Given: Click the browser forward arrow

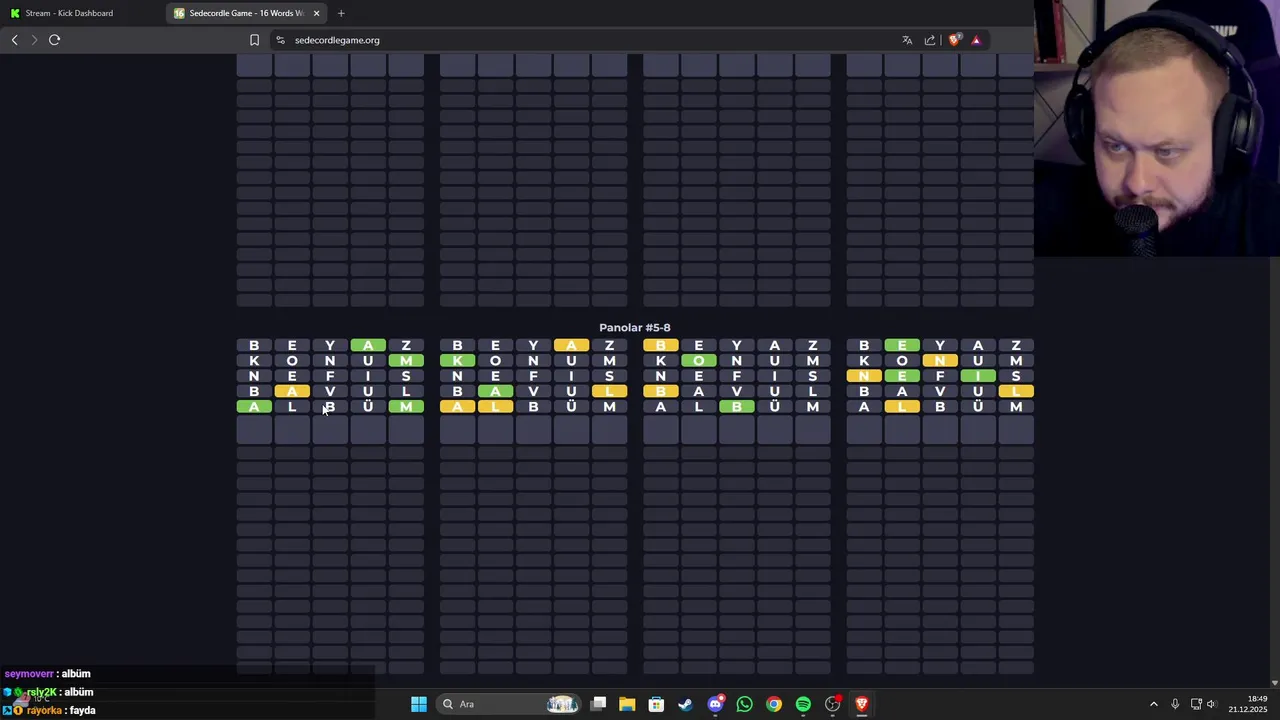Looking at the screenshot, I should coord(34,40).
